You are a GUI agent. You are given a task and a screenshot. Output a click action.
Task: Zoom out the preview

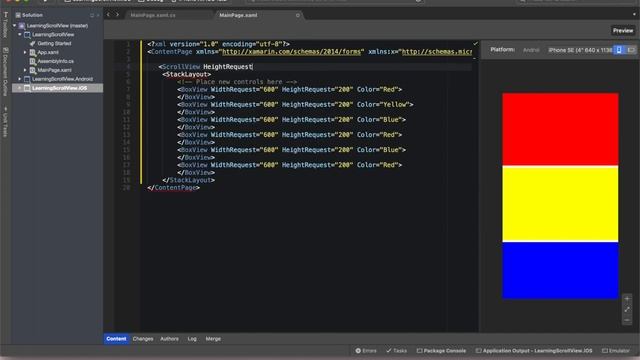tap(627, 320)
